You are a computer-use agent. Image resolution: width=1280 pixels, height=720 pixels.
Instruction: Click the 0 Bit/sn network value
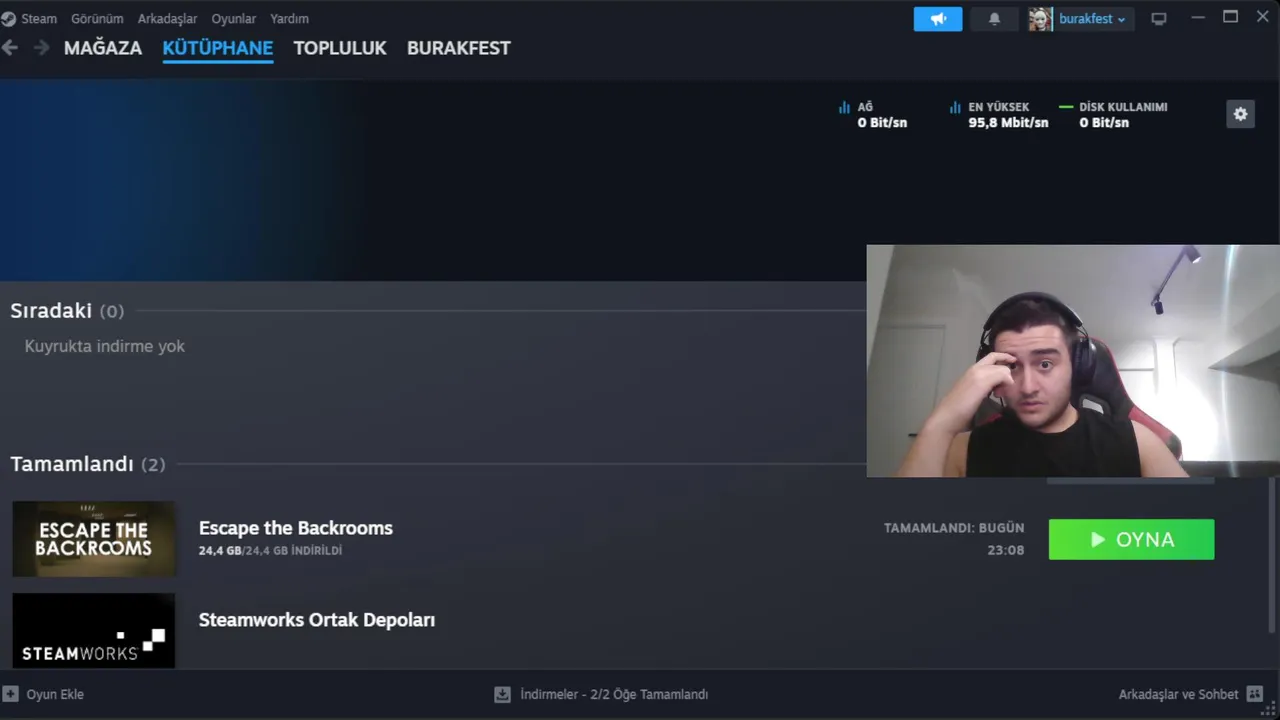coord(882,123)
